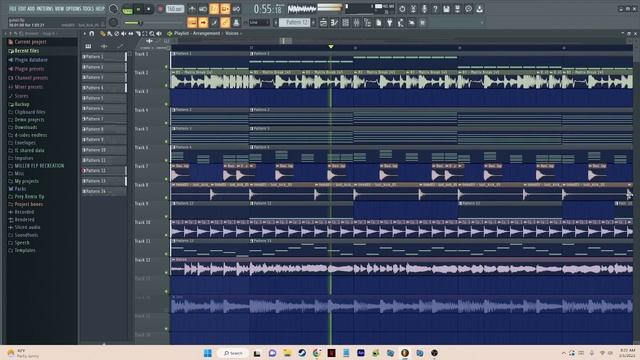Click the taskbar Search box
Screen dimensions: 640x360
click(233, 353)
